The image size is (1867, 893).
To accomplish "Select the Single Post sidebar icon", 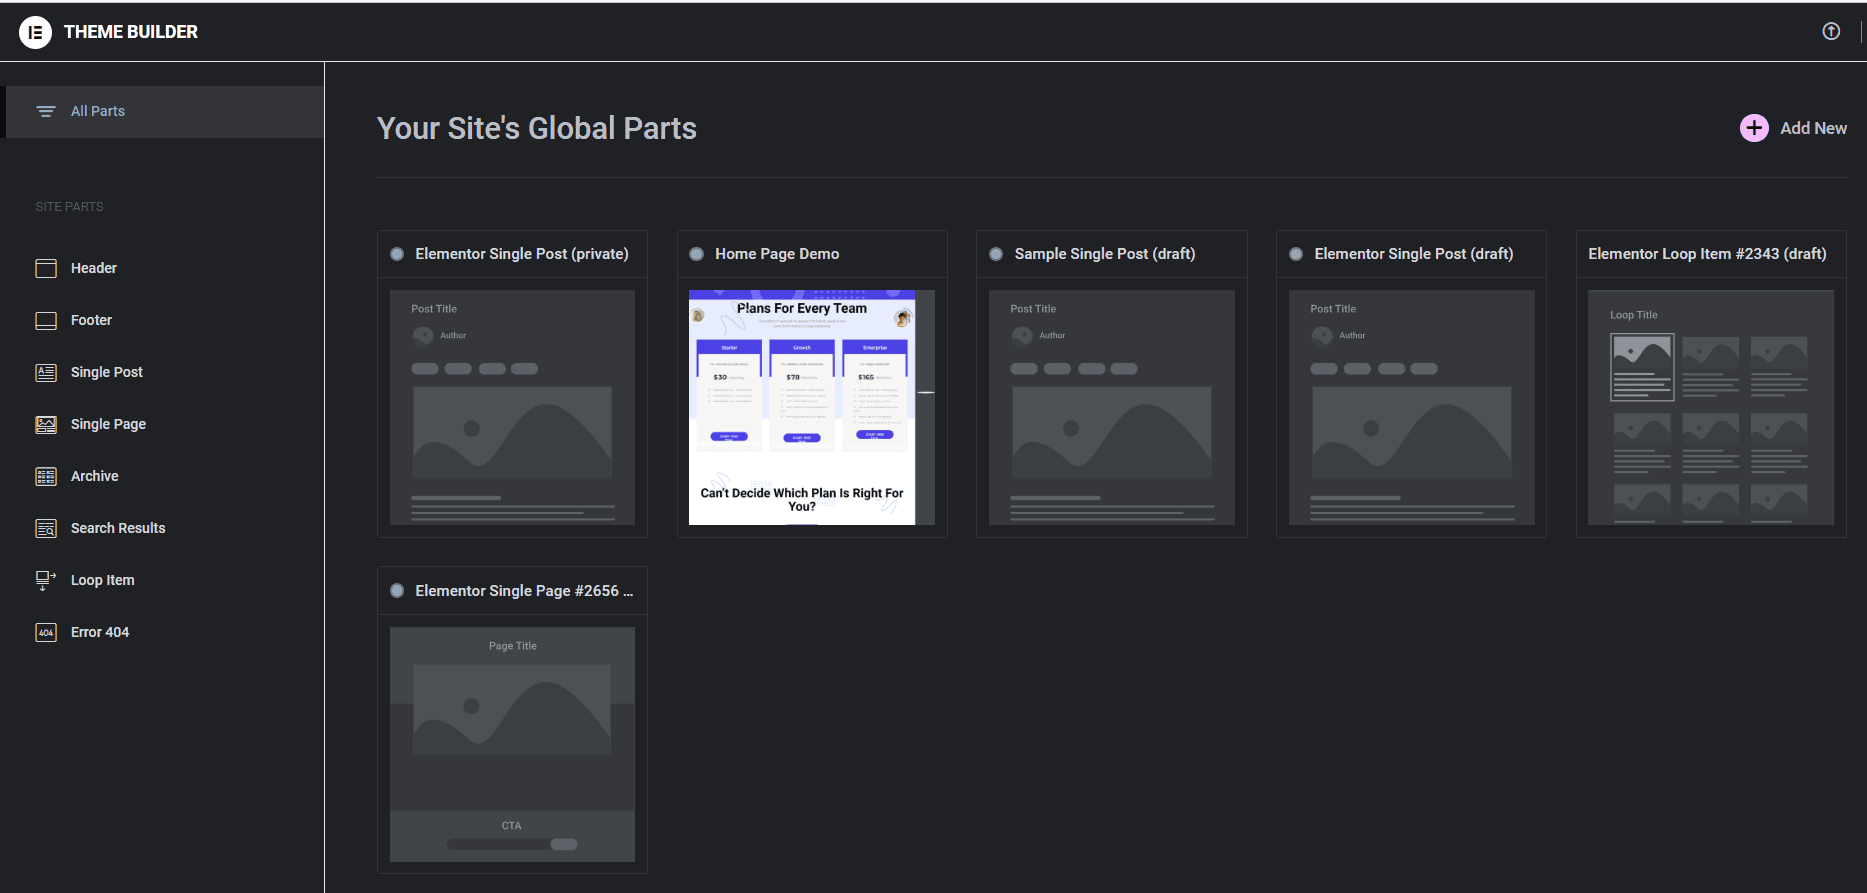I will coord(46,372).
